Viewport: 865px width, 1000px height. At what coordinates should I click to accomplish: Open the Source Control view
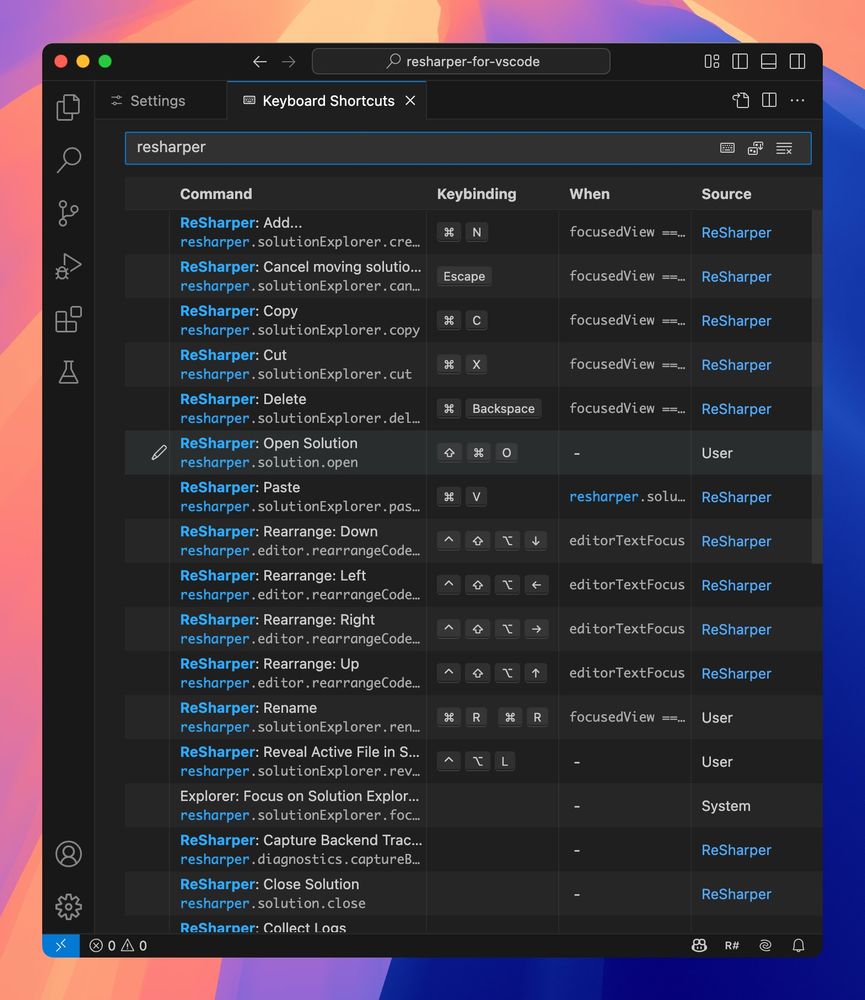point(68,213)
